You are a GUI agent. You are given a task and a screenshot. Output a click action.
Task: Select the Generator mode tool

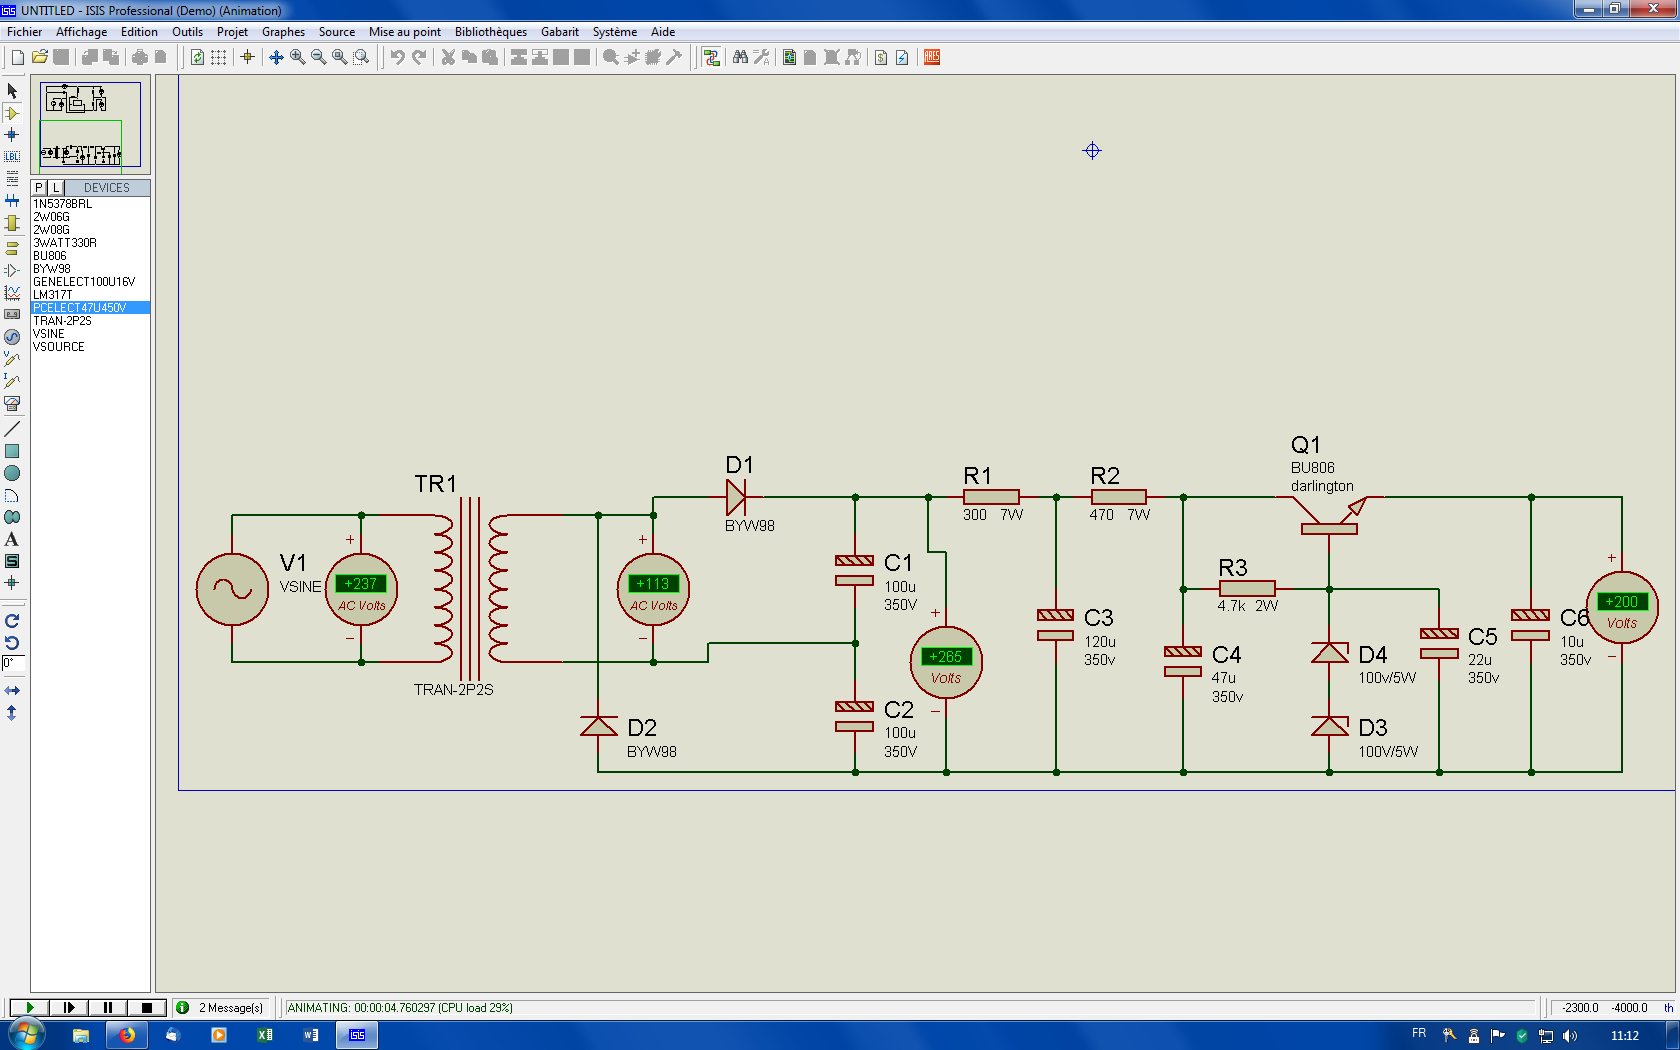12,337
